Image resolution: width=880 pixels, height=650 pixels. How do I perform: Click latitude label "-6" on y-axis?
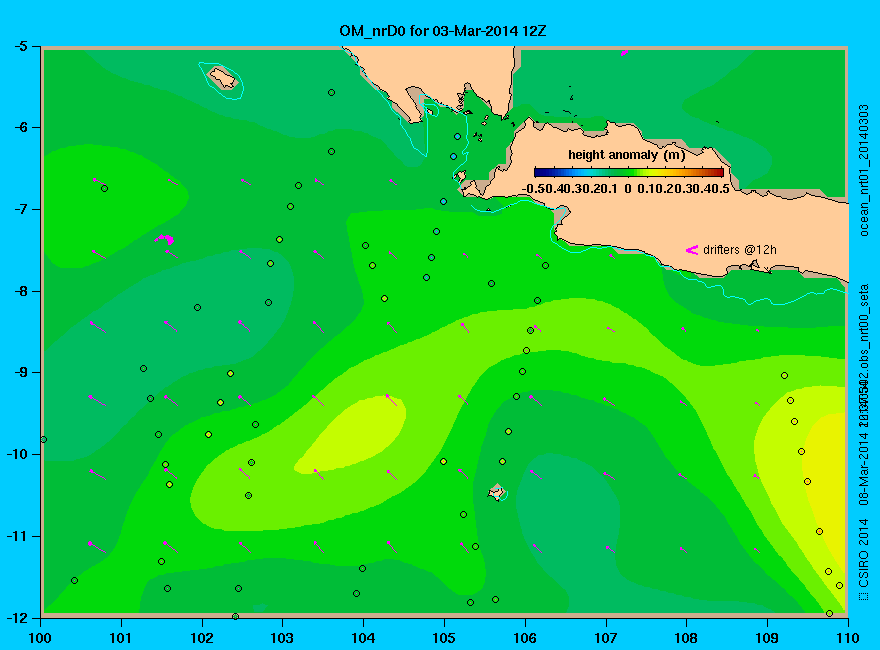(x=20, y=127)
